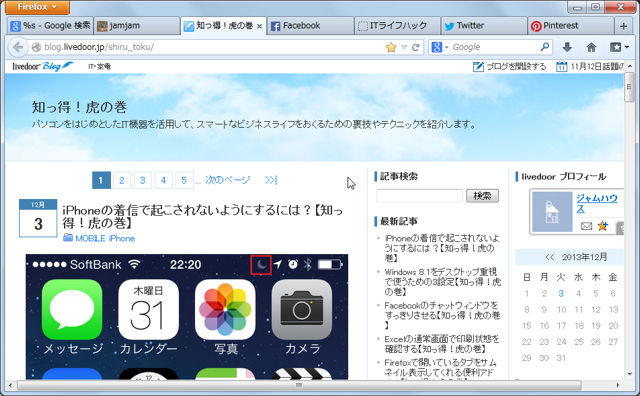Screen dimensions: 640x396
Task: Minimize the Firefox window
Action: click(577, 7)
